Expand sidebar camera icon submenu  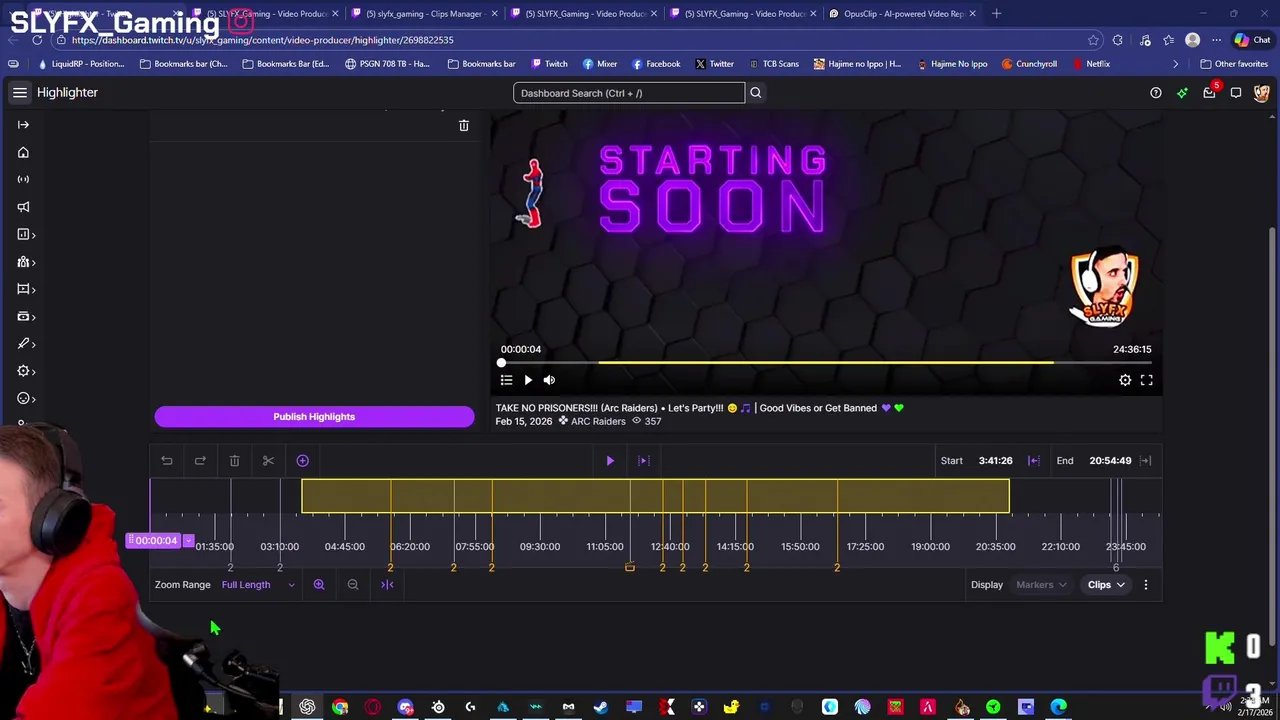[x=26, y=317]
